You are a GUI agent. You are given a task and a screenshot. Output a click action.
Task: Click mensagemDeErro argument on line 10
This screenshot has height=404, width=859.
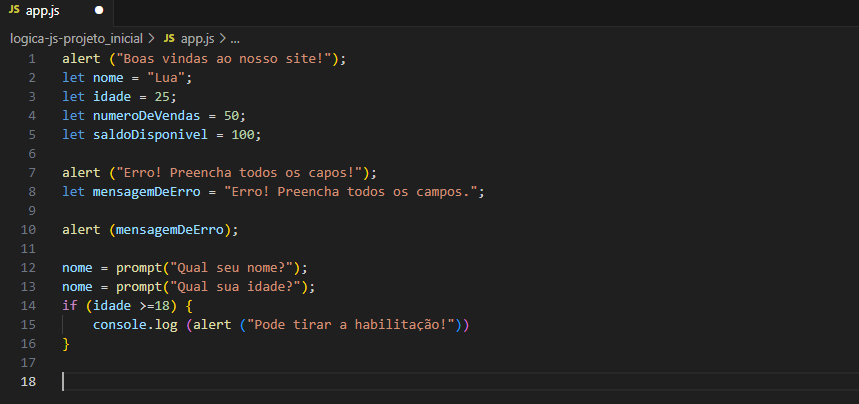coord(169,230)
